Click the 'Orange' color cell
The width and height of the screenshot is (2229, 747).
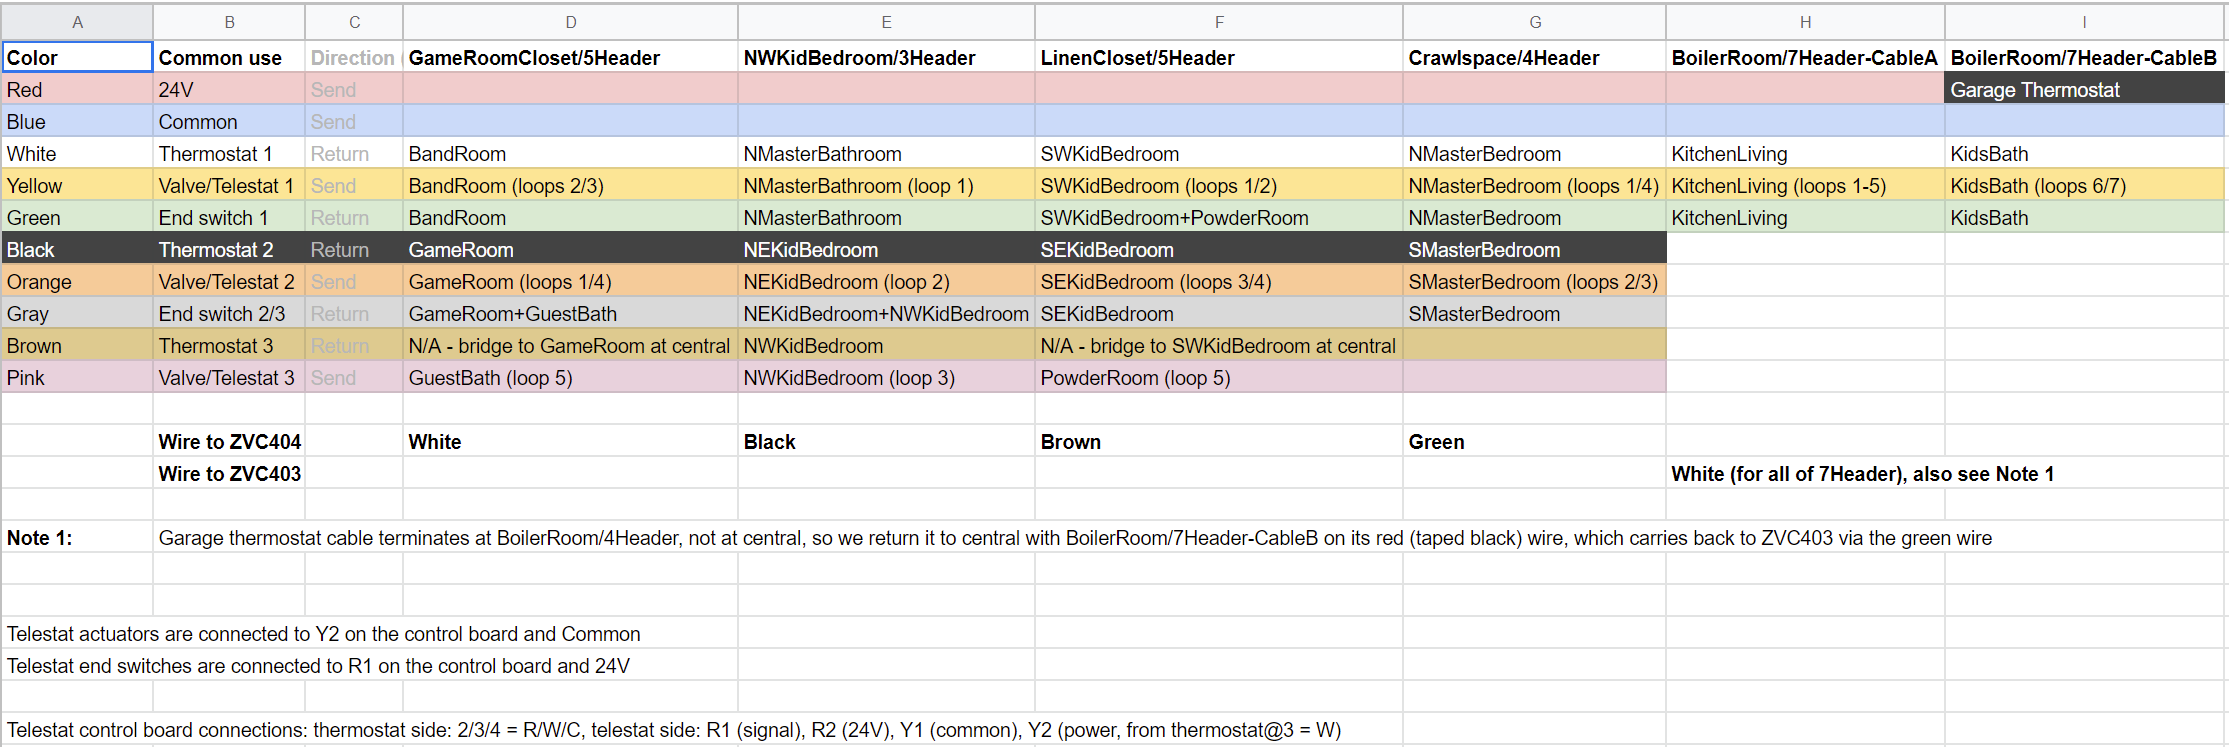[x=77, y=281]
